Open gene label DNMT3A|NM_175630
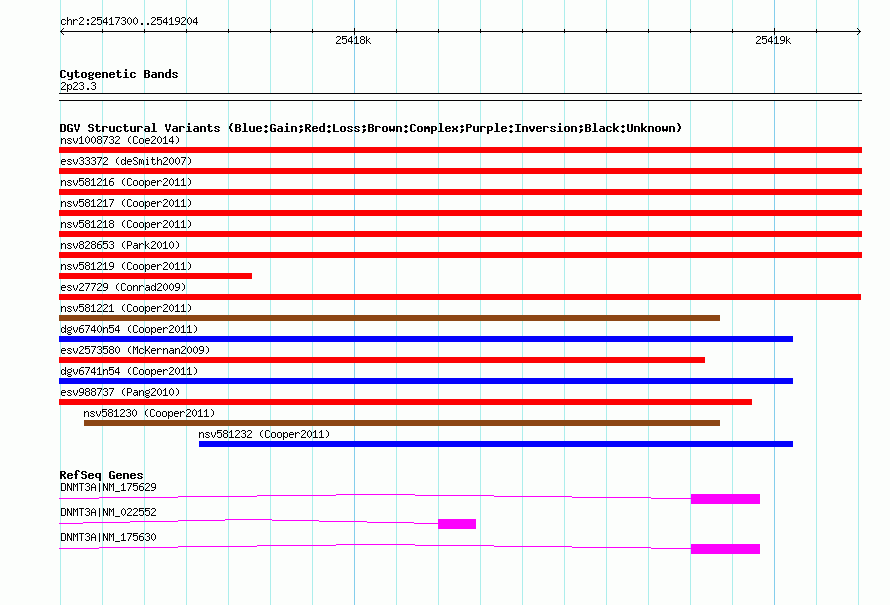 (x=108, y=537)
